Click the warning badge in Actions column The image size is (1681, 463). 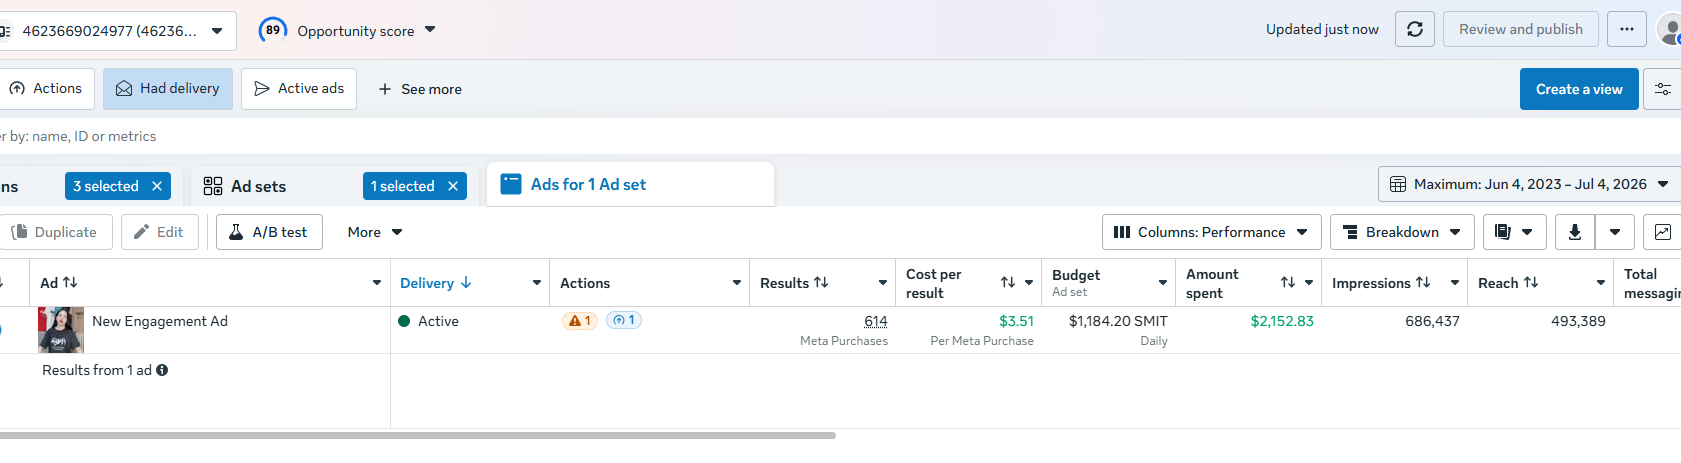580,321
